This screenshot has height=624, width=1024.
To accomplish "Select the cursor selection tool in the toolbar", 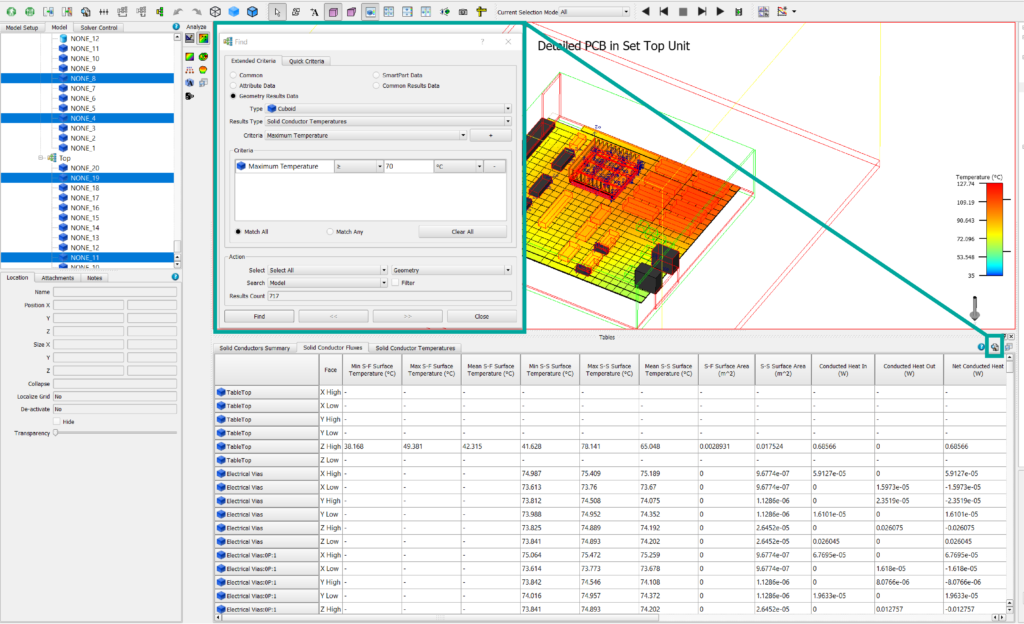I will pyautogui.click(x=278, y=12).
